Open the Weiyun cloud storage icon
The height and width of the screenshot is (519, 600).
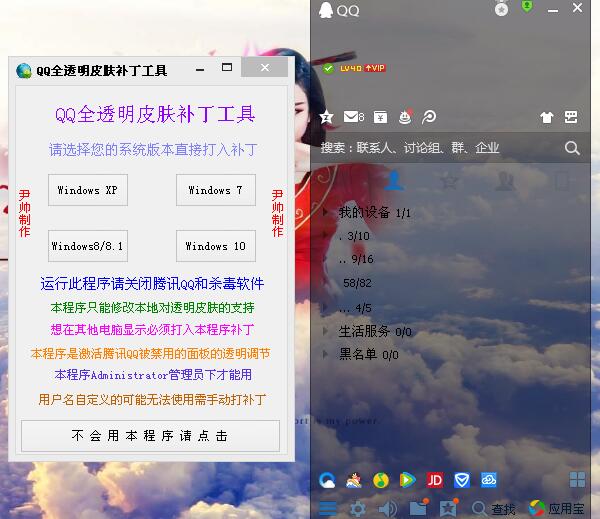coord(489,480)
